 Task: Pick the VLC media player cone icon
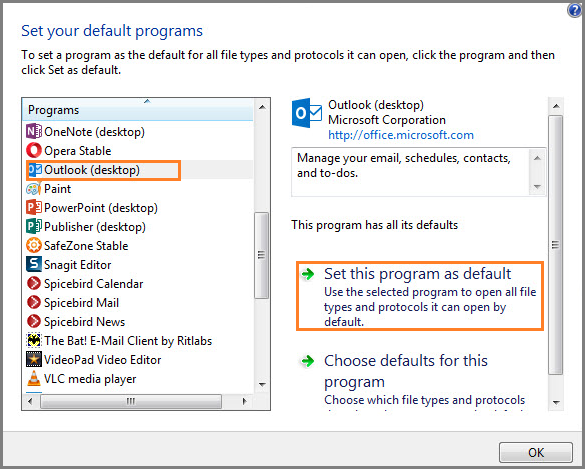click(34, 379)
